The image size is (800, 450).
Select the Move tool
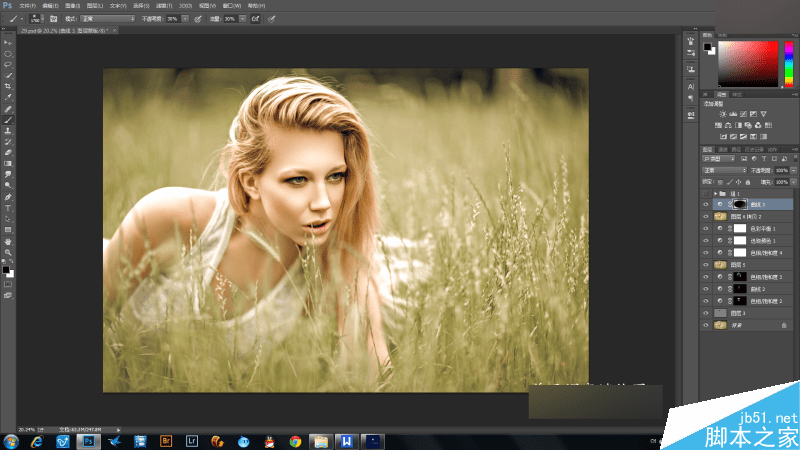[9, 43]
